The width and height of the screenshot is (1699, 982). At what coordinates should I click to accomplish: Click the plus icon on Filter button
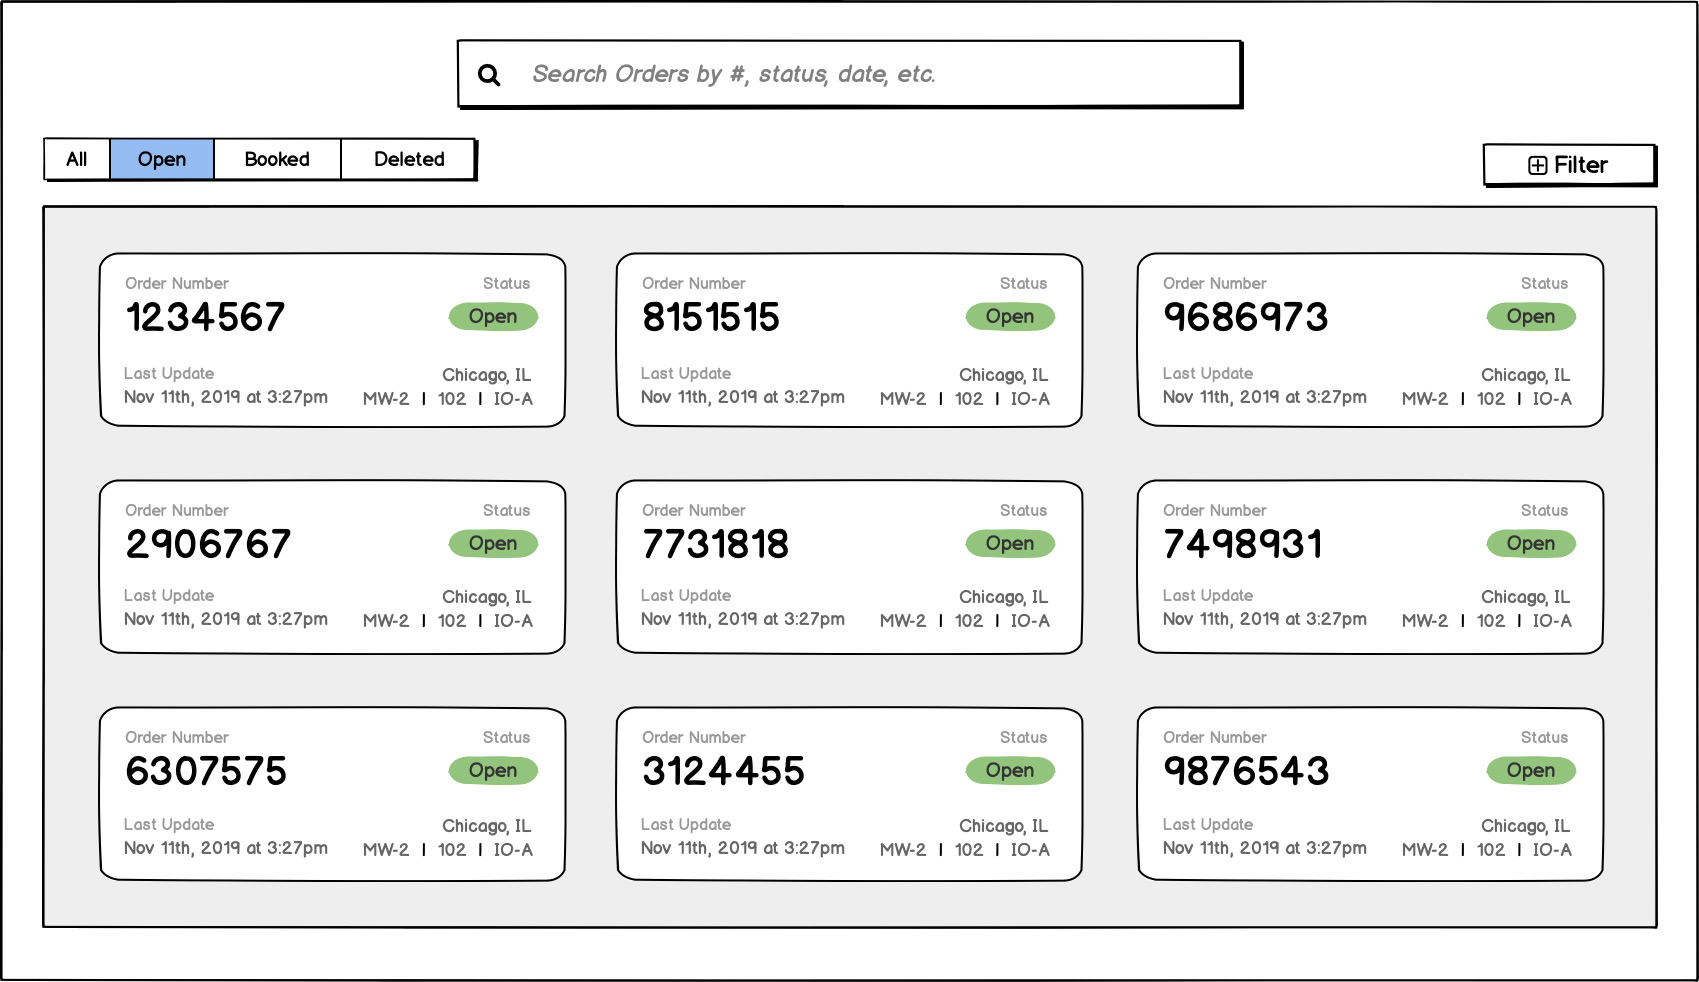tap(1538, 166)
